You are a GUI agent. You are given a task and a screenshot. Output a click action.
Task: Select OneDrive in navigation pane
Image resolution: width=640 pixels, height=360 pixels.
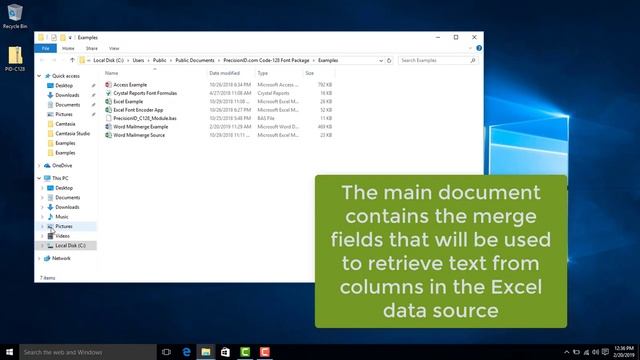click(62, 166)
